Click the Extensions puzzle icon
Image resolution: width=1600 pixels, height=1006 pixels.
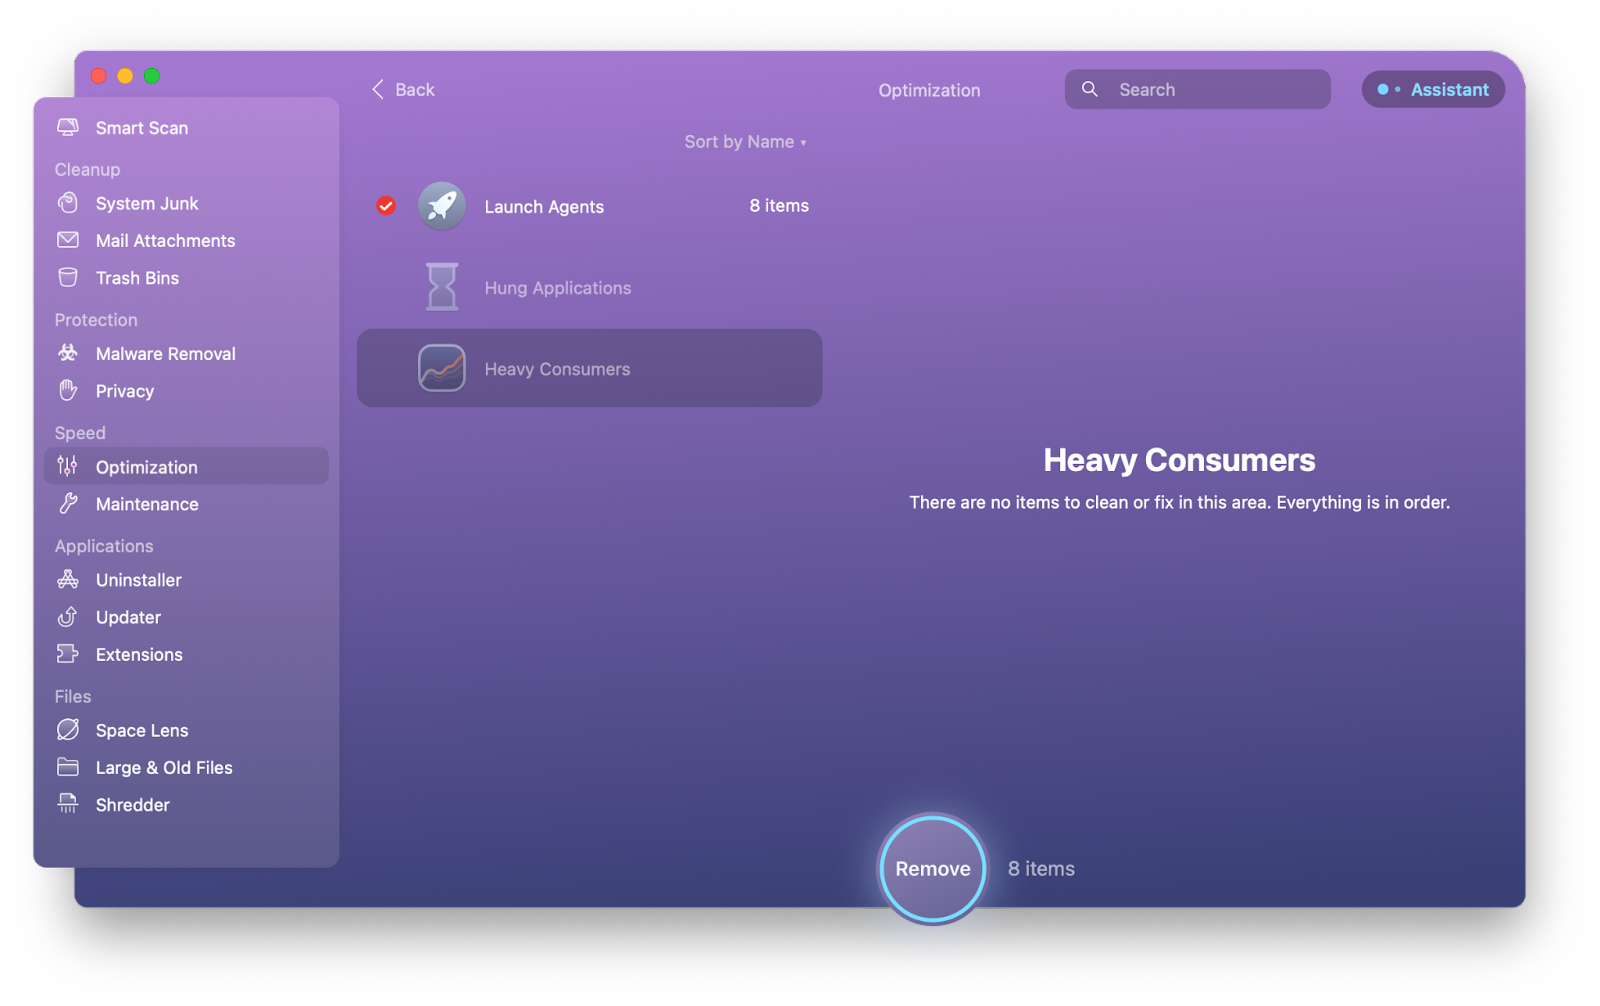click(x=68, y=654)
